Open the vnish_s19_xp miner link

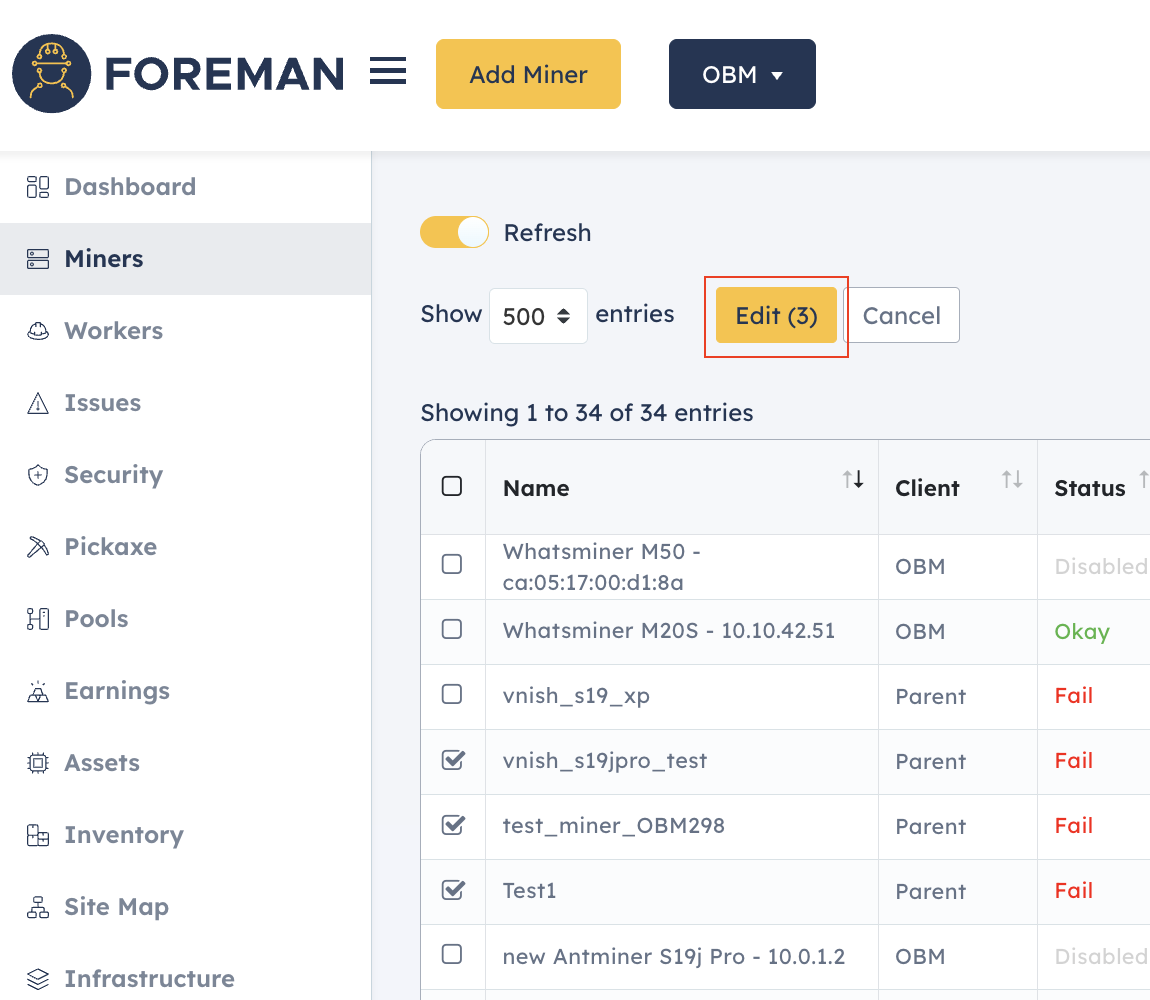click(576, 696)
